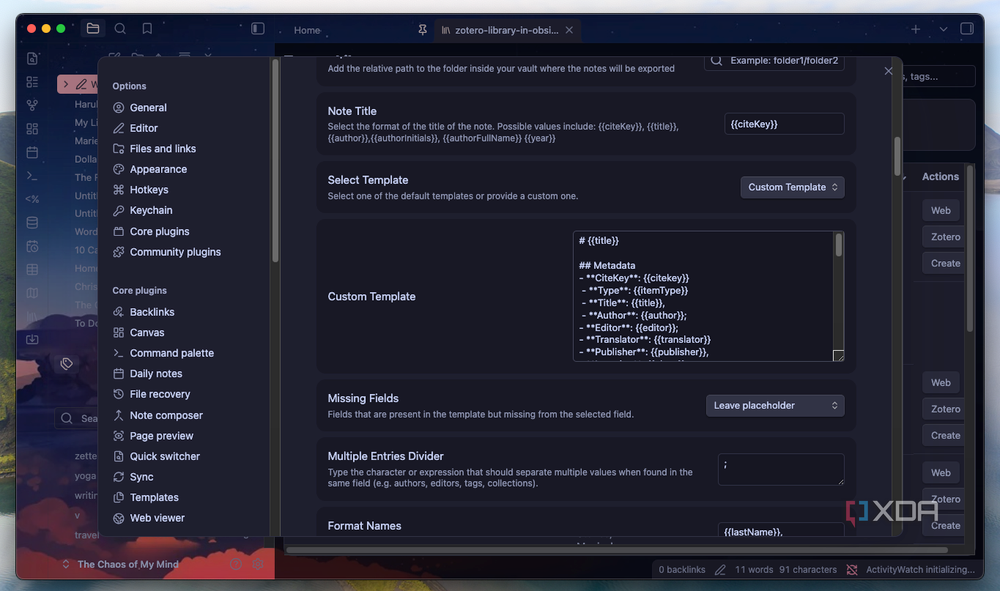Focus Multiple Entries Divider field
Screen dimensions: 1000x591
pyautogui.click(x=781, y=469)
